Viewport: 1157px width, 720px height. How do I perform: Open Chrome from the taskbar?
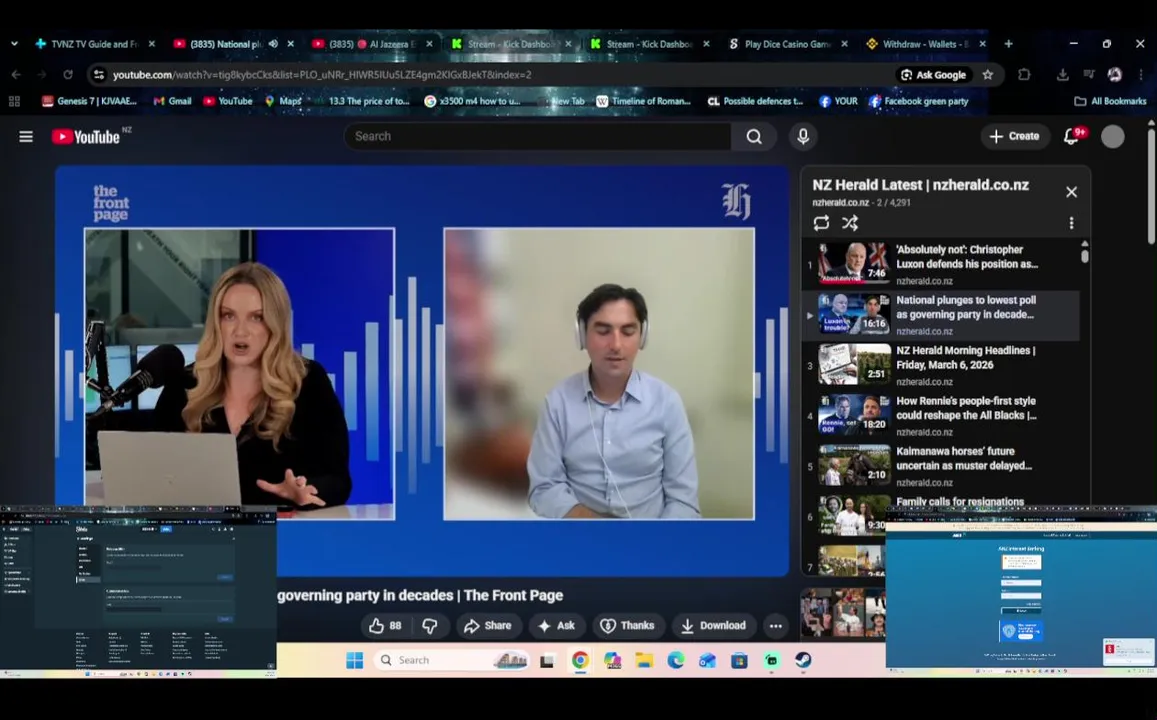click(580, 660)
